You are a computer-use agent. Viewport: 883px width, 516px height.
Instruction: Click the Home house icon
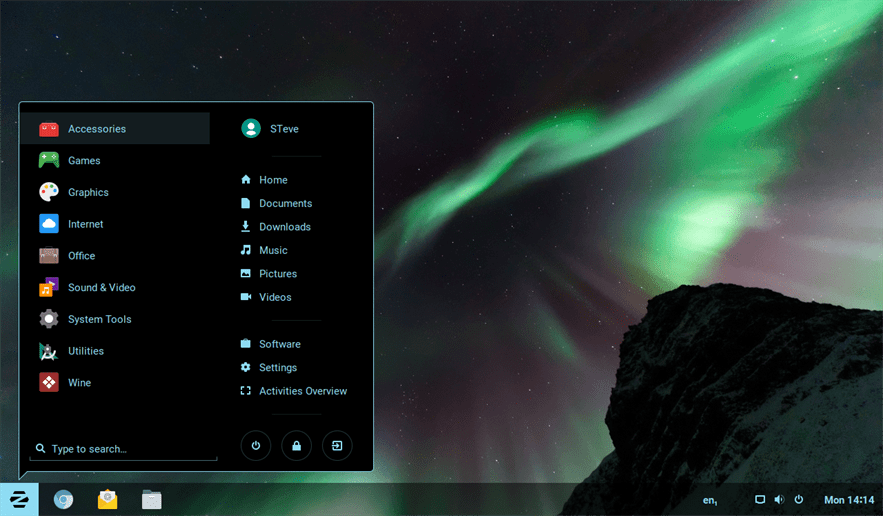click(x=246, y=180)
